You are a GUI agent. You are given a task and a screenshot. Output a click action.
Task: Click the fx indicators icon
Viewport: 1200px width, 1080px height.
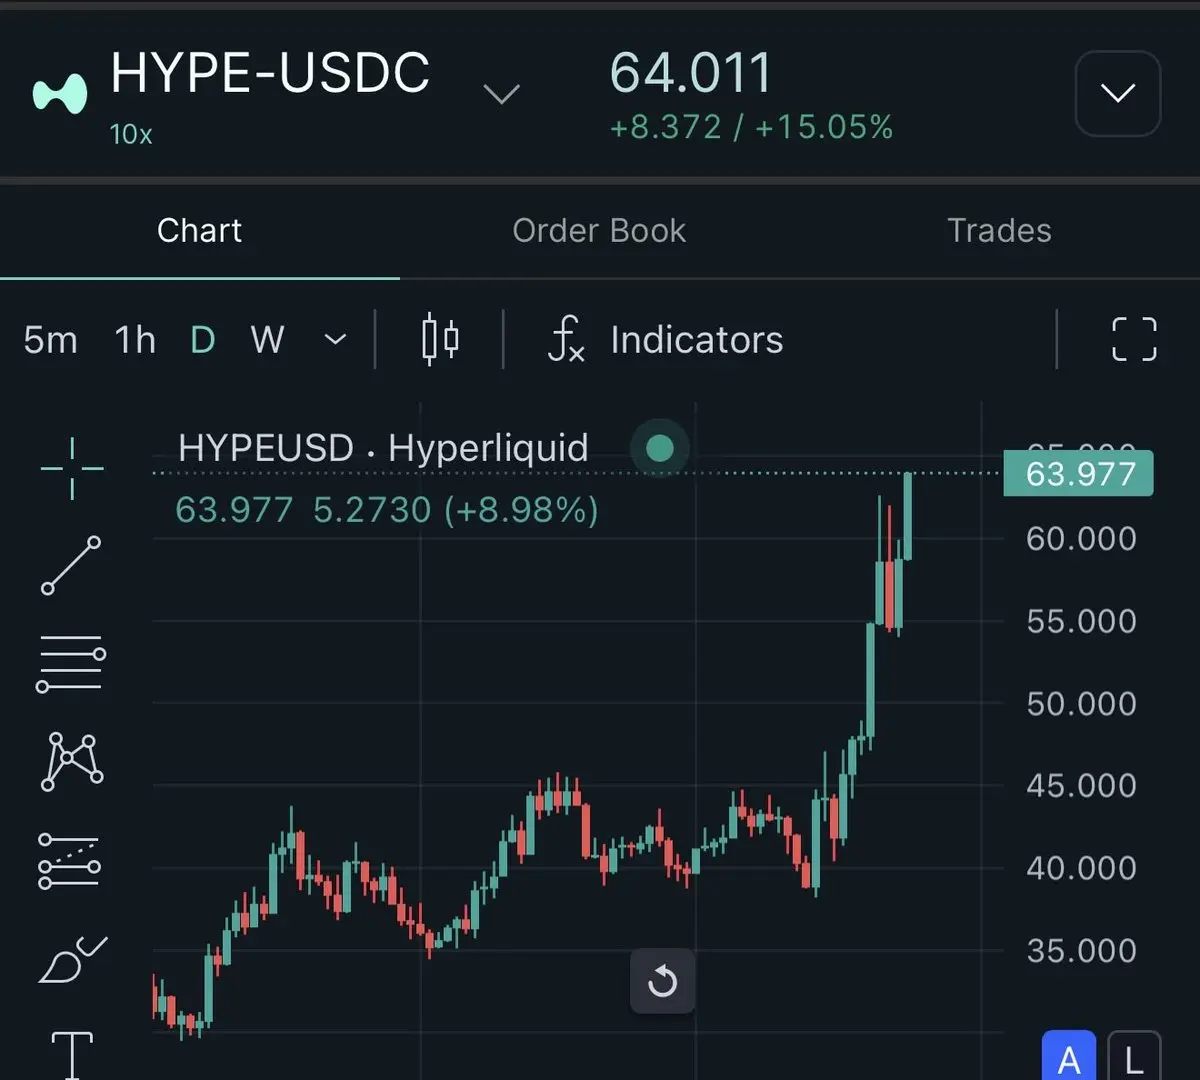(x=566, y=339)
